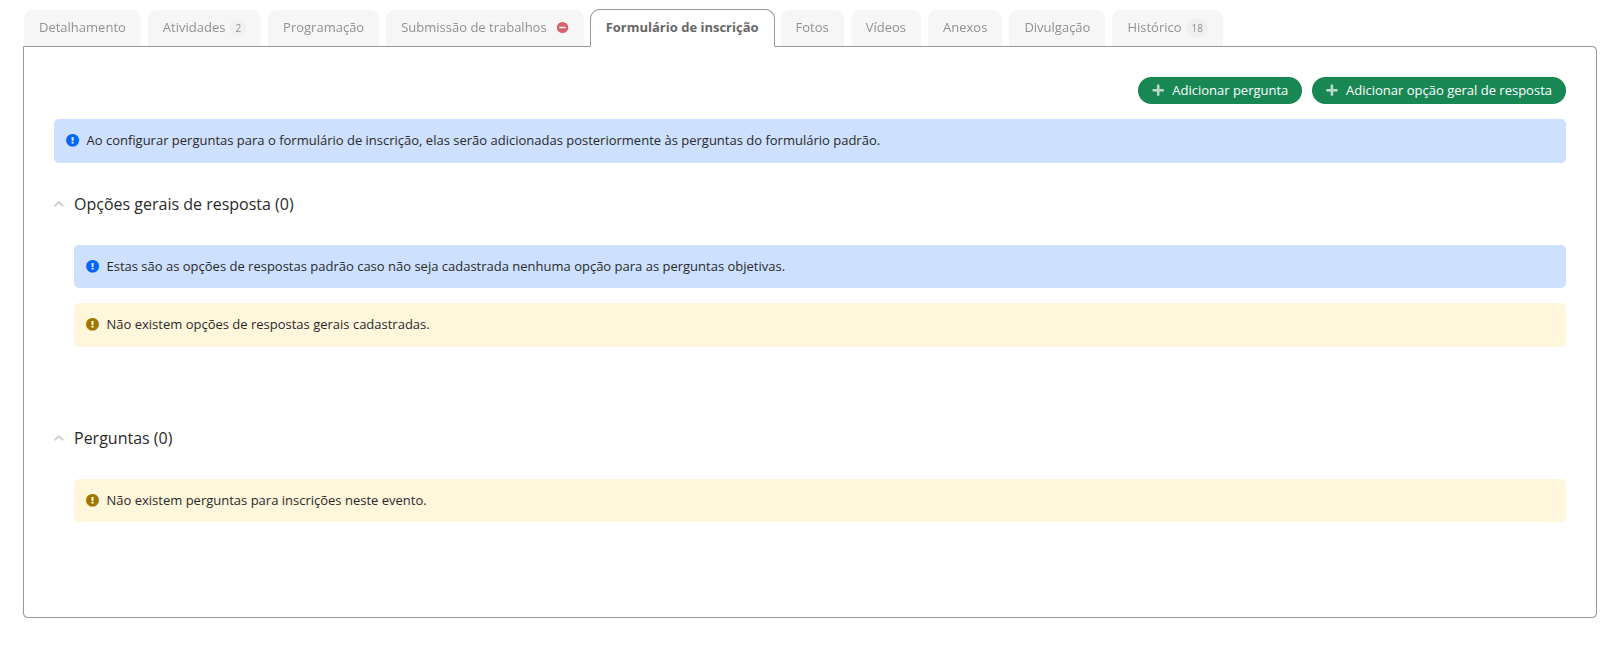This screenshot has width=1616, height=645.
Task: Switch to the Vídeos tab
Action: pos(885,28)
